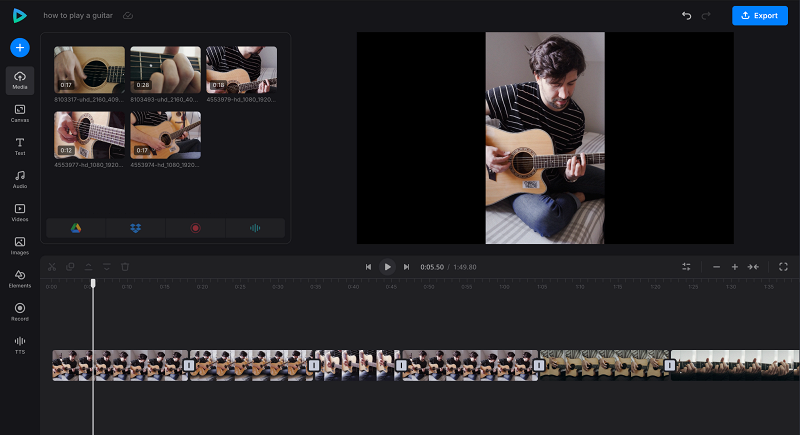Open the Record panel in sidebar
This screenshot has height=435, width=800.
tap(20, 312)
